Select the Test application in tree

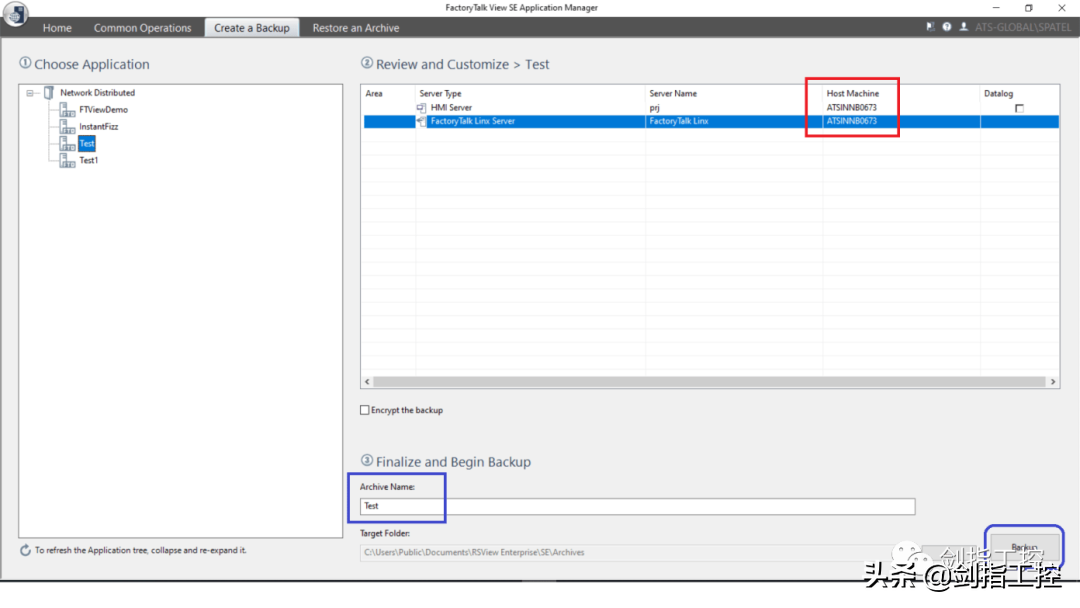point(87,144)
